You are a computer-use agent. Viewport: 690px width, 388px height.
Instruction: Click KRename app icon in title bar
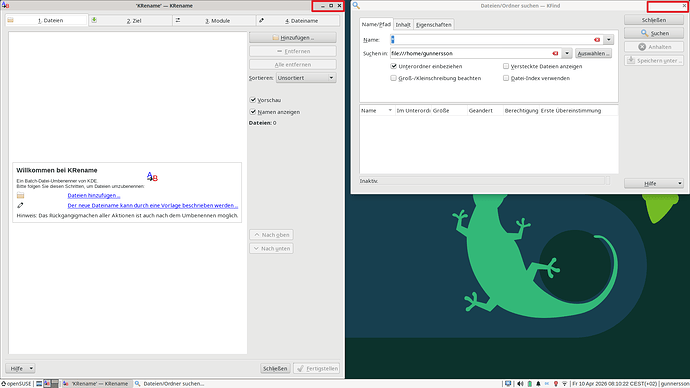pos(5,5)
